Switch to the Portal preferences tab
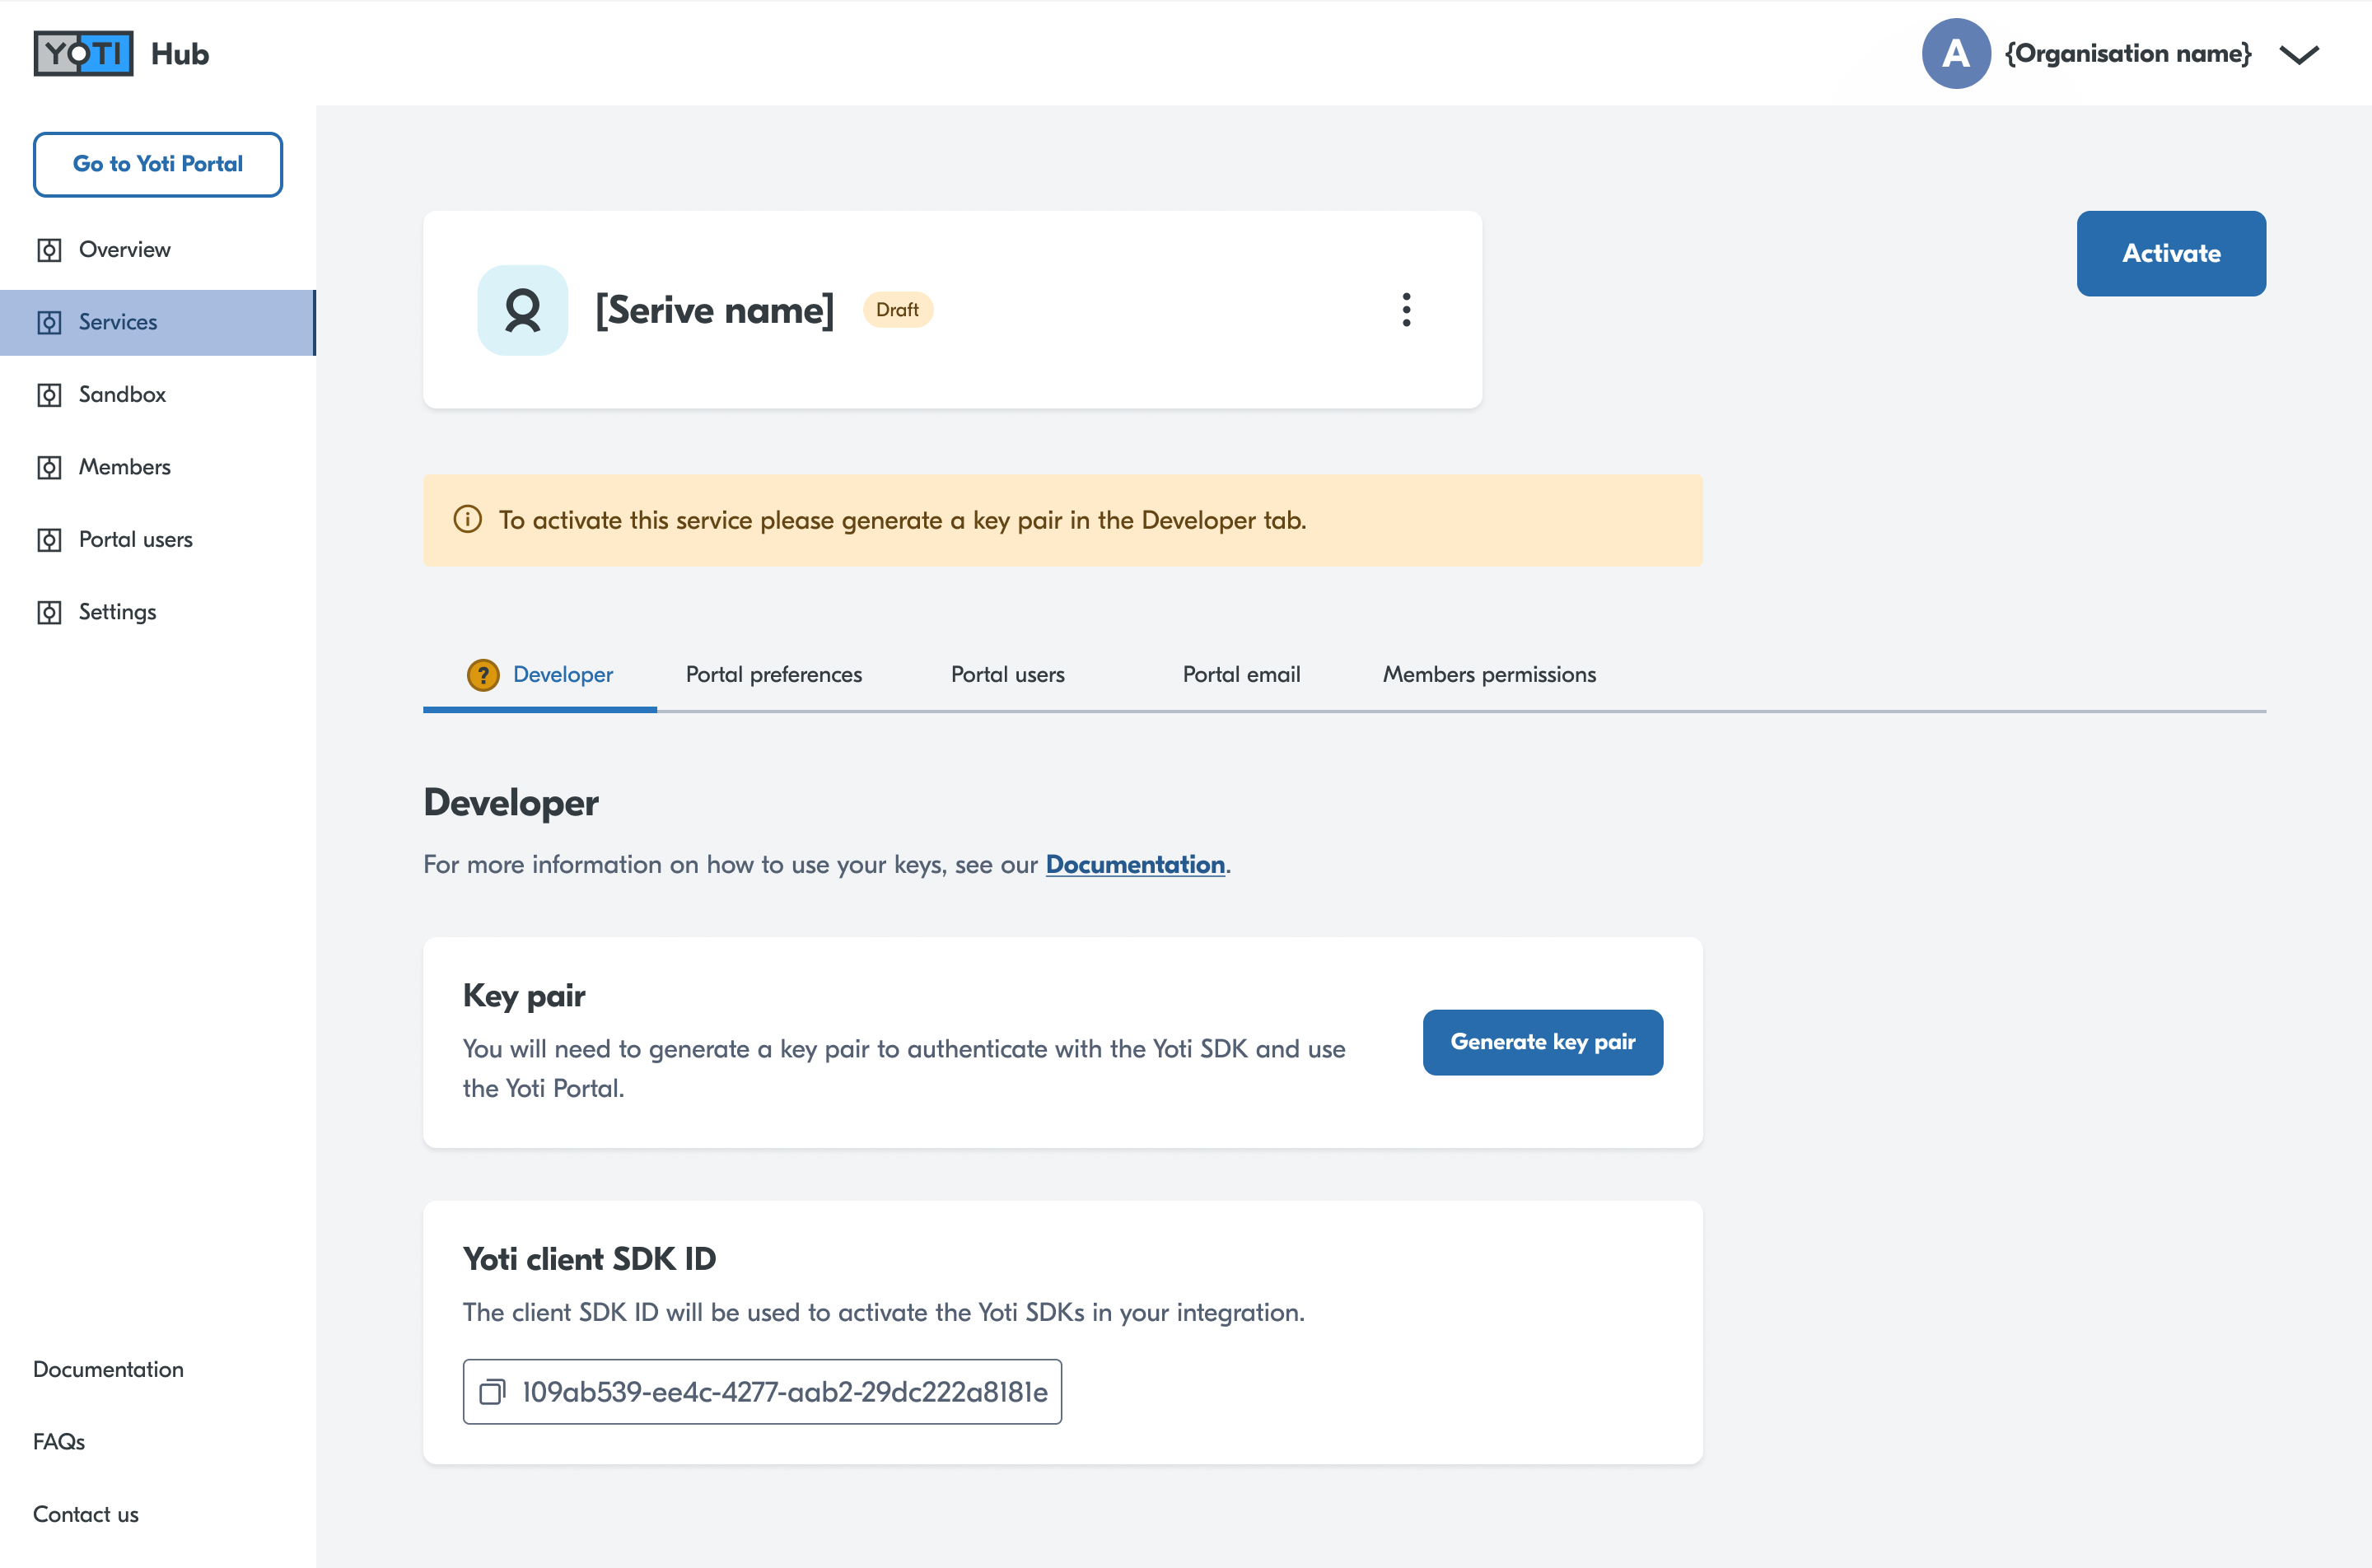This screenshot has height=1568, width=2372. 773,675
